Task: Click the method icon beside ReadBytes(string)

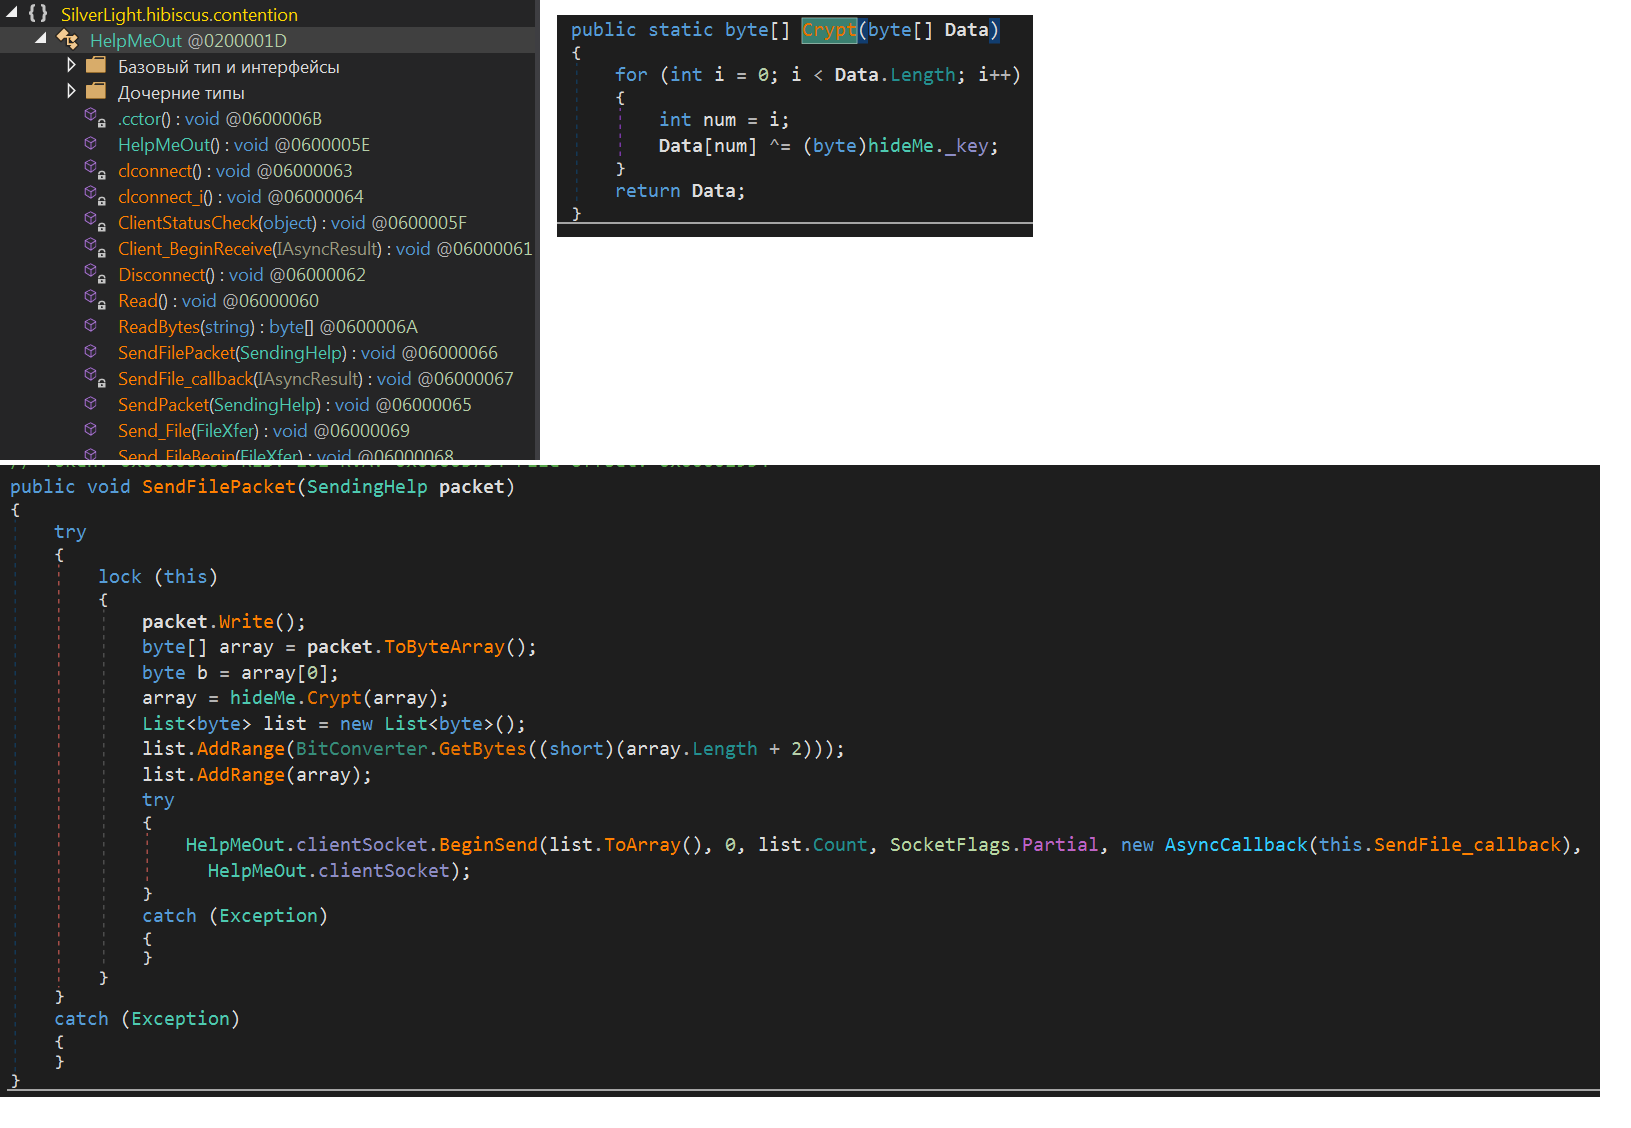Action: click(91, 326)
